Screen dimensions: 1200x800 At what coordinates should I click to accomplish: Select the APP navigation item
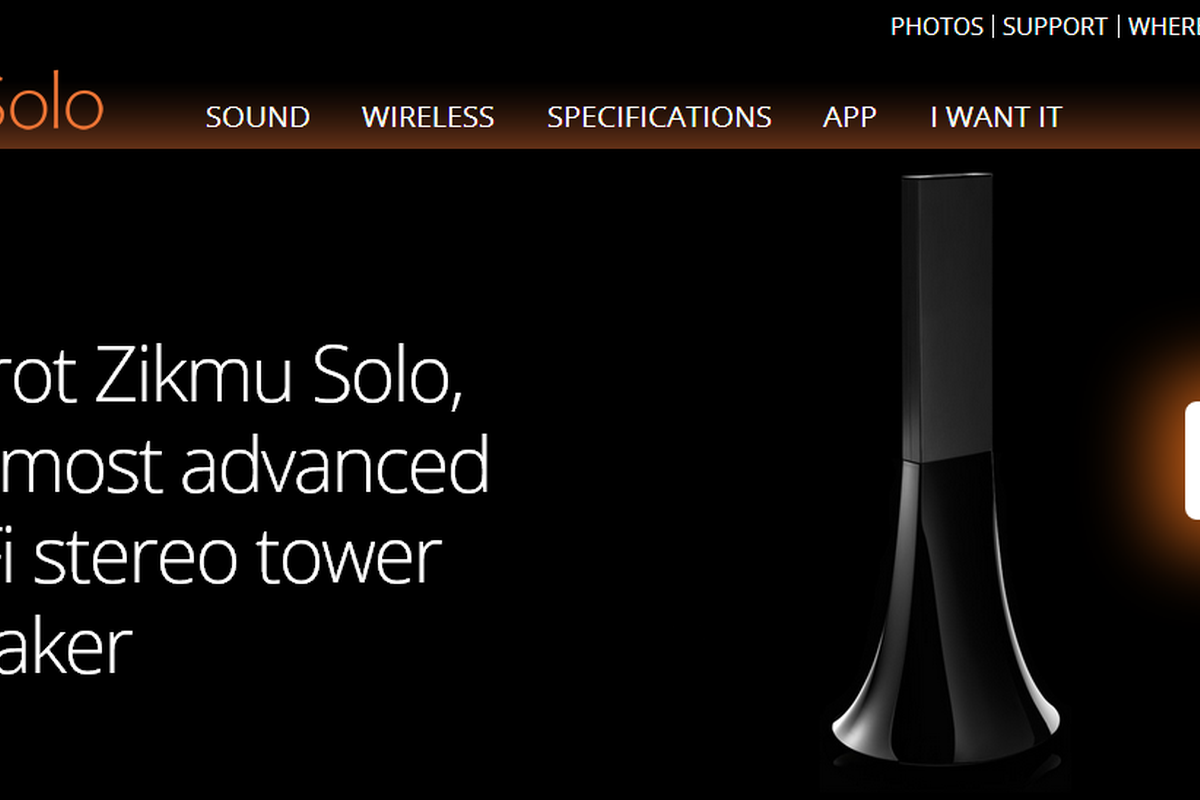850,117
